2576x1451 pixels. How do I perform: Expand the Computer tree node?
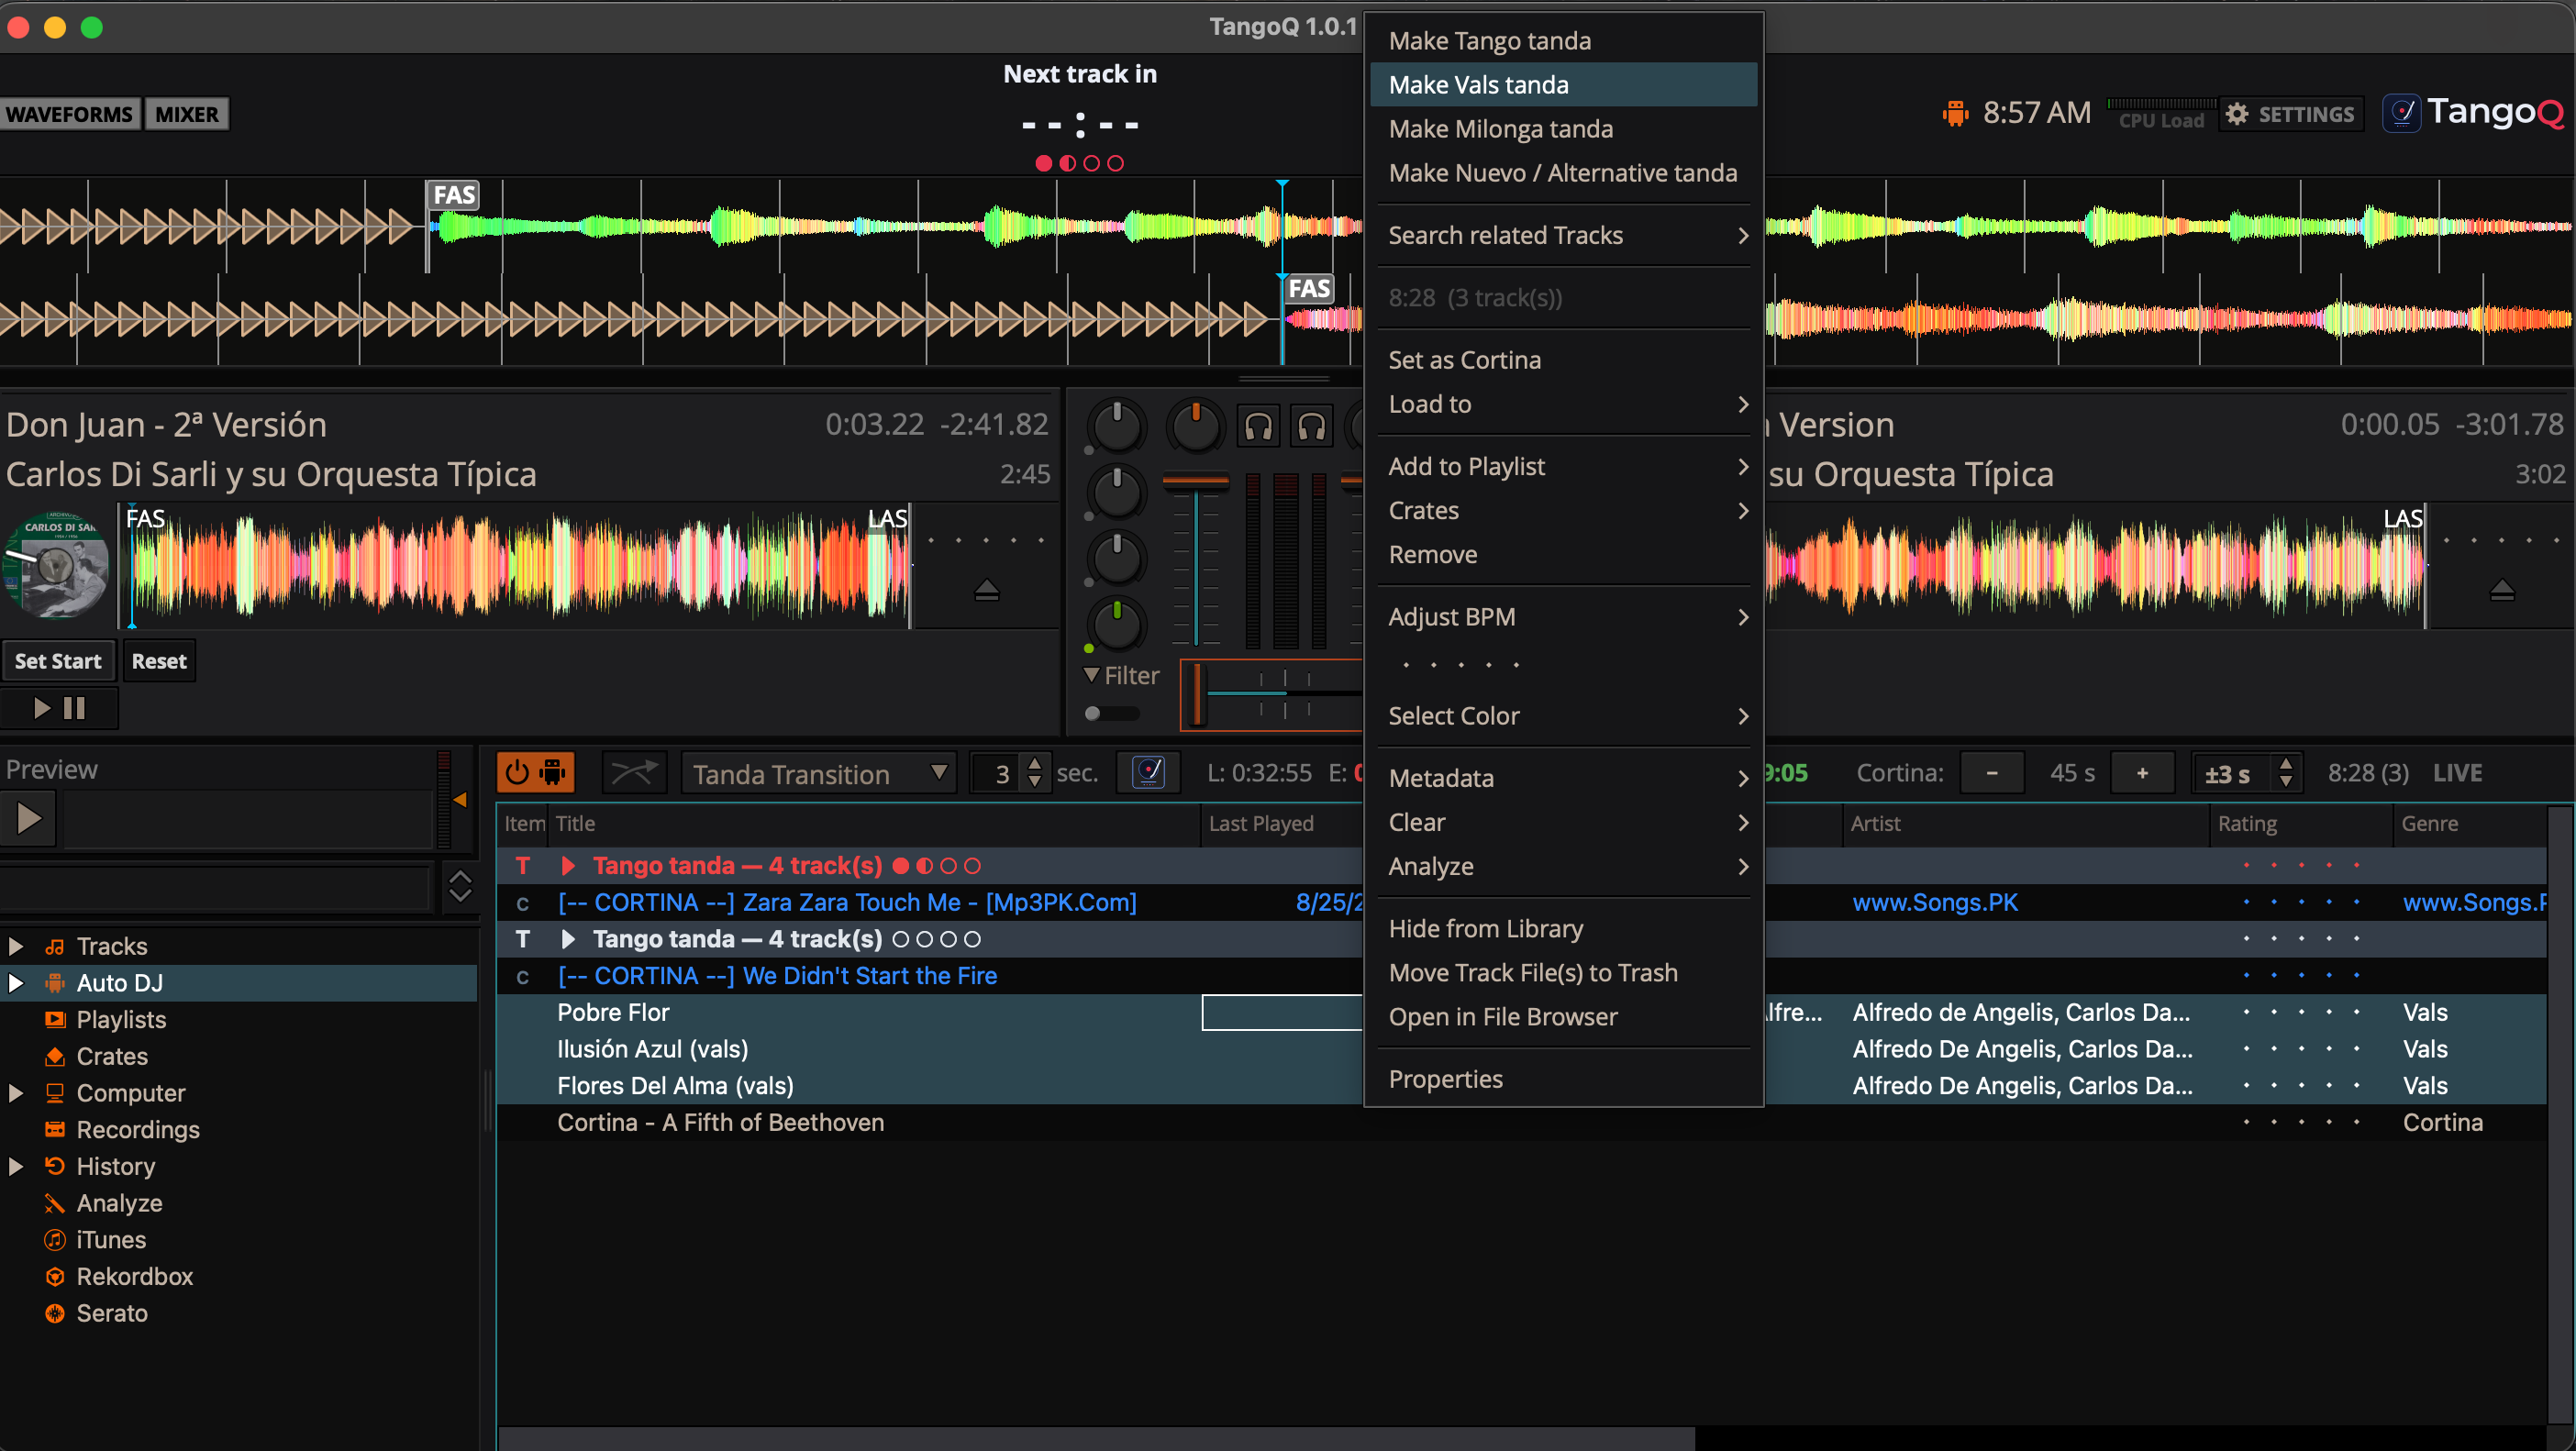(x=16, y=1093)
